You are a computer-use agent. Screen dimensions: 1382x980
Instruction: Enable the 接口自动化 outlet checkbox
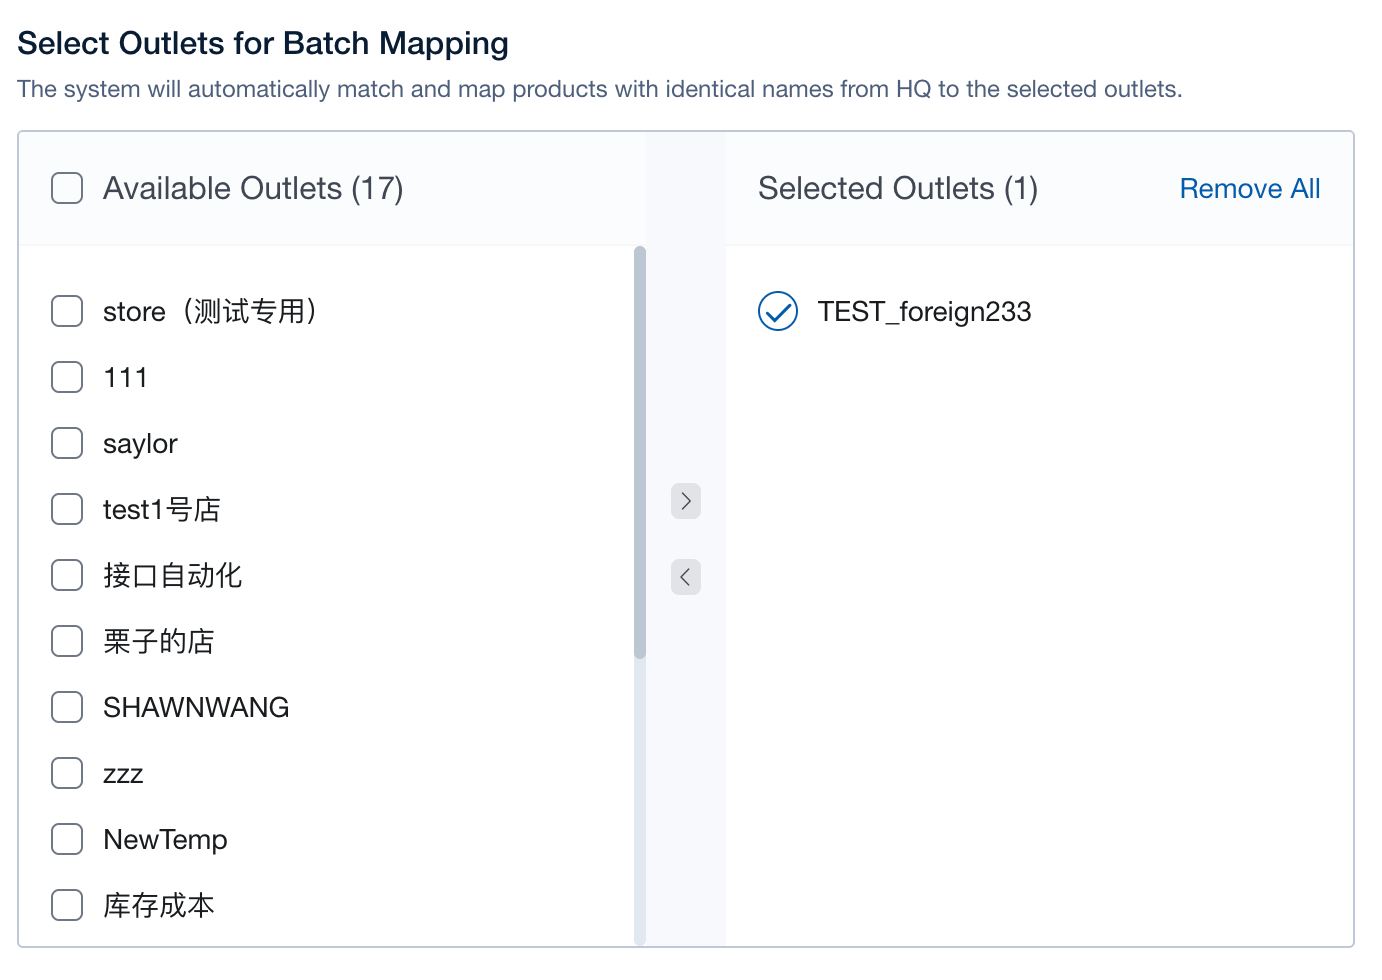tap(67, 575)
